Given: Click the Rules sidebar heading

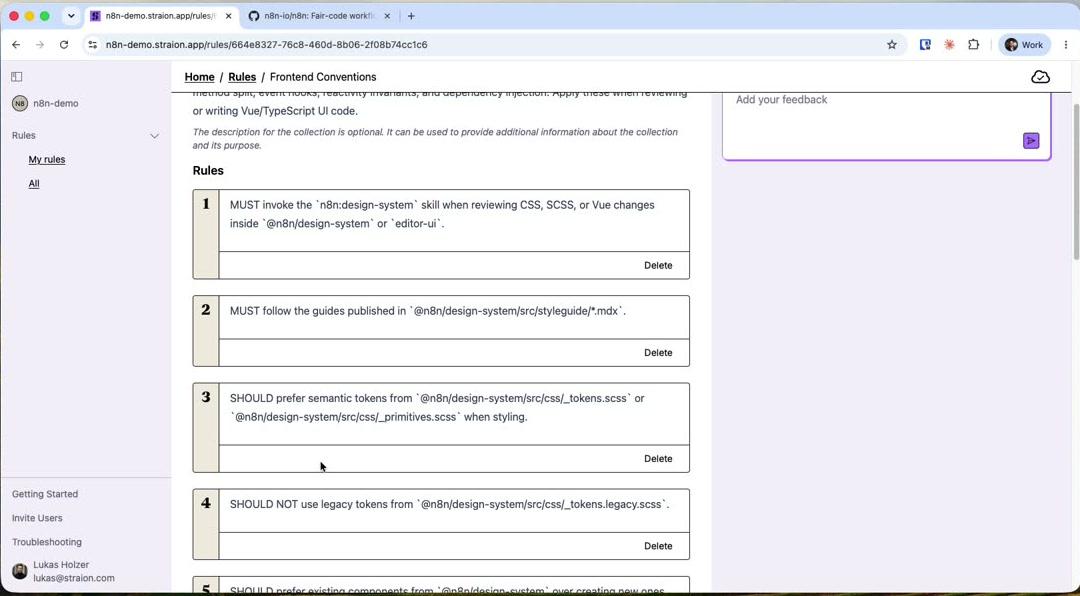Looking at the screenshot, I should tap(23, 136).
